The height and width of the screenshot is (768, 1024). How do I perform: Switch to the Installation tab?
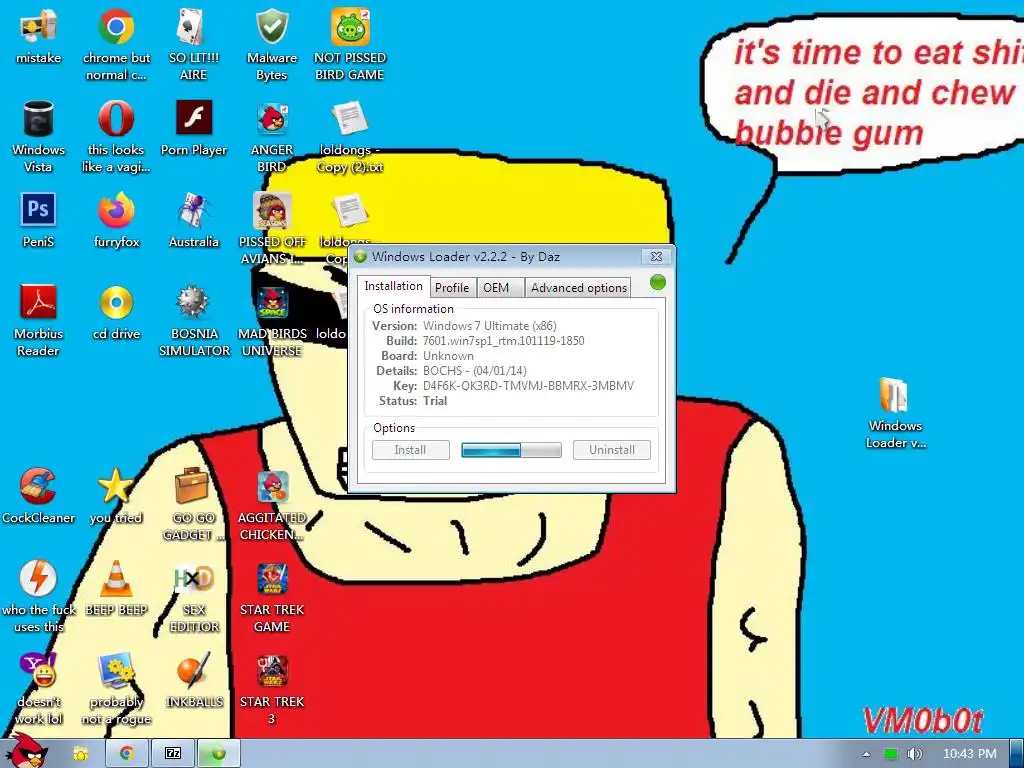click(393, 286)
